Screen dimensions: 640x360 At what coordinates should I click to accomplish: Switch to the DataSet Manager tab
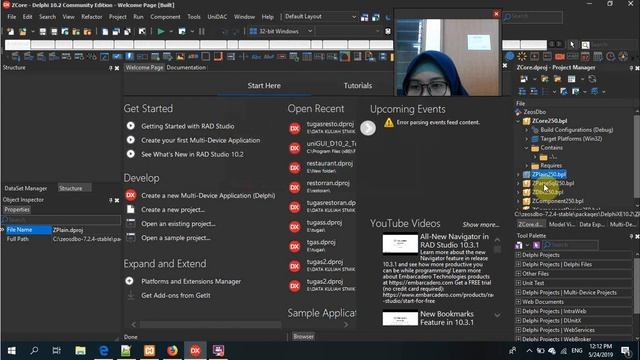(x=26, y=189)
